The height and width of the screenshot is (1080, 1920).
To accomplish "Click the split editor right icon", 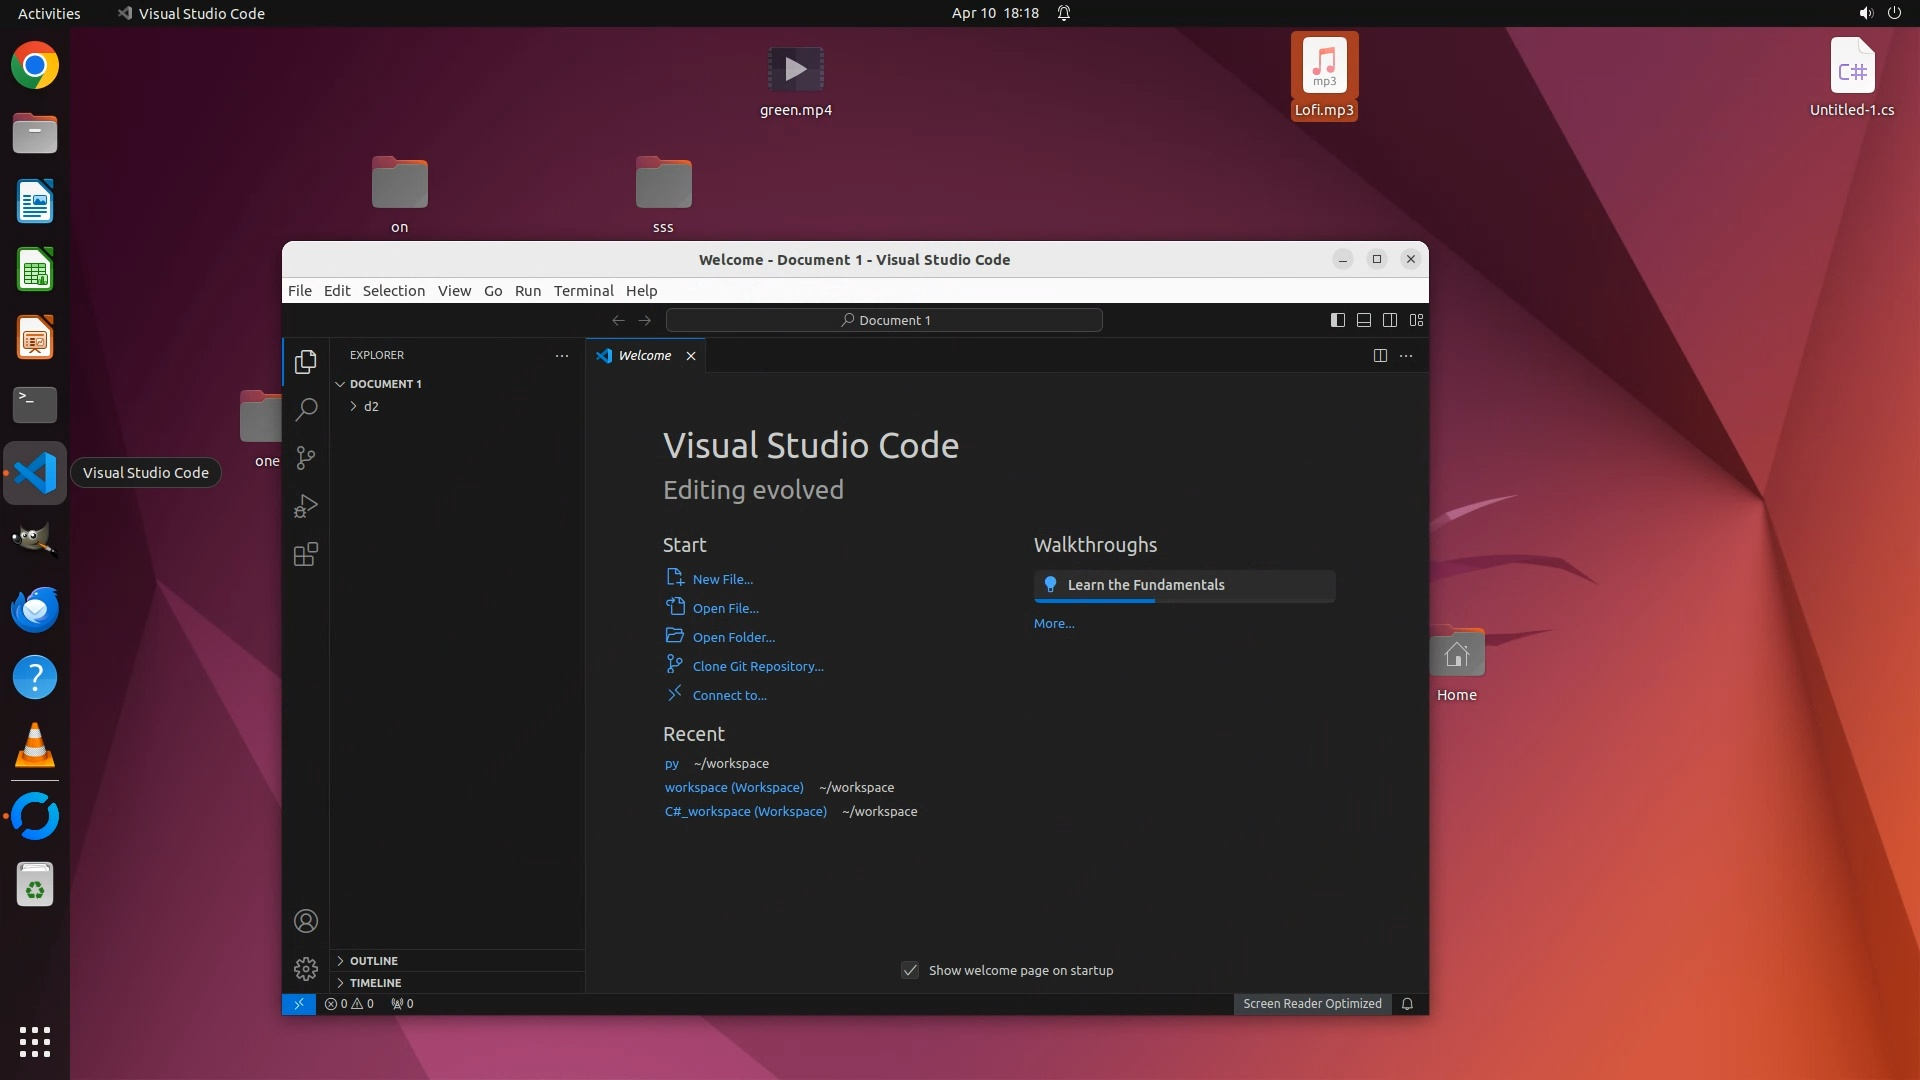I will 1380,356.
